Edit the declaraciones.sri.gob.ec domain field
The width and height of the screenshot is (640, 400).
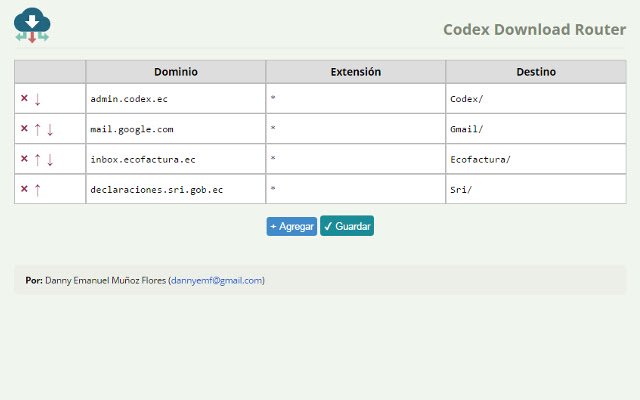coord(176,189)
